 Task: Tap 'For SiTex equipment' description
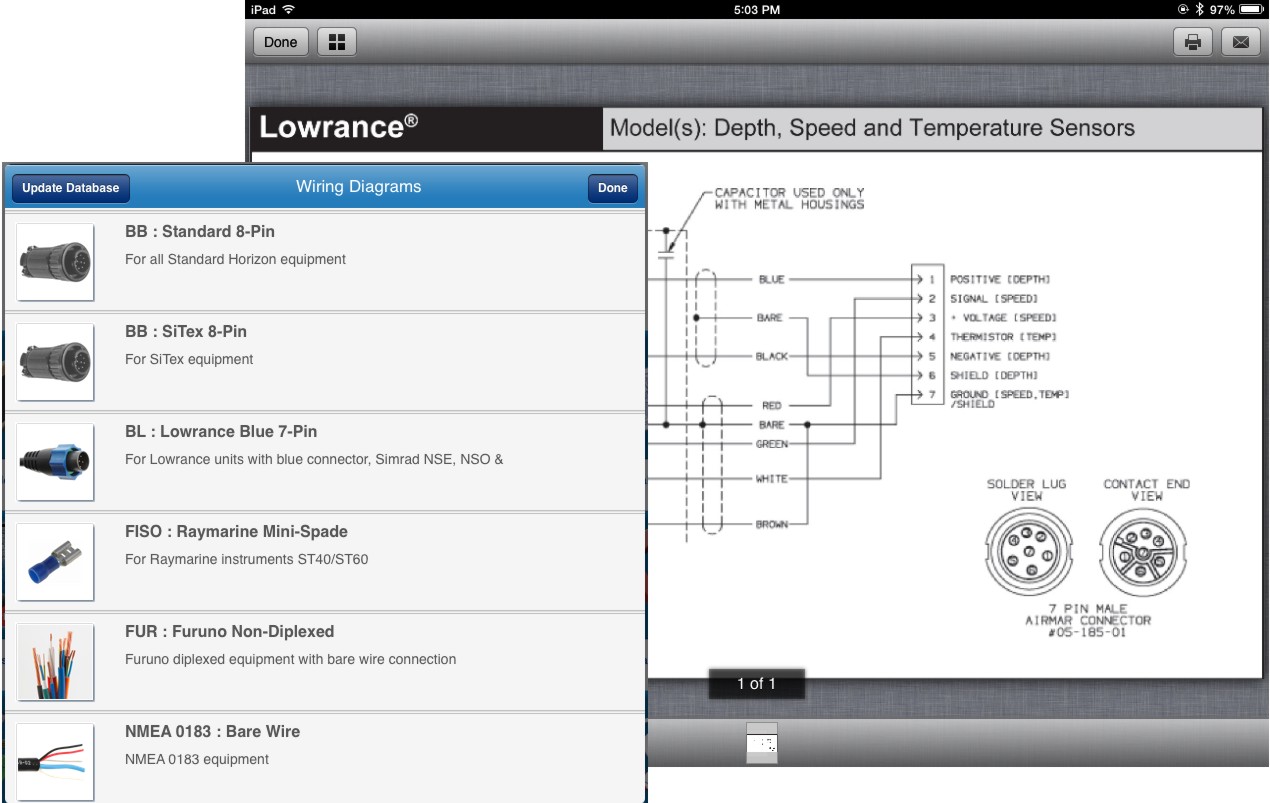pos(189,360)
